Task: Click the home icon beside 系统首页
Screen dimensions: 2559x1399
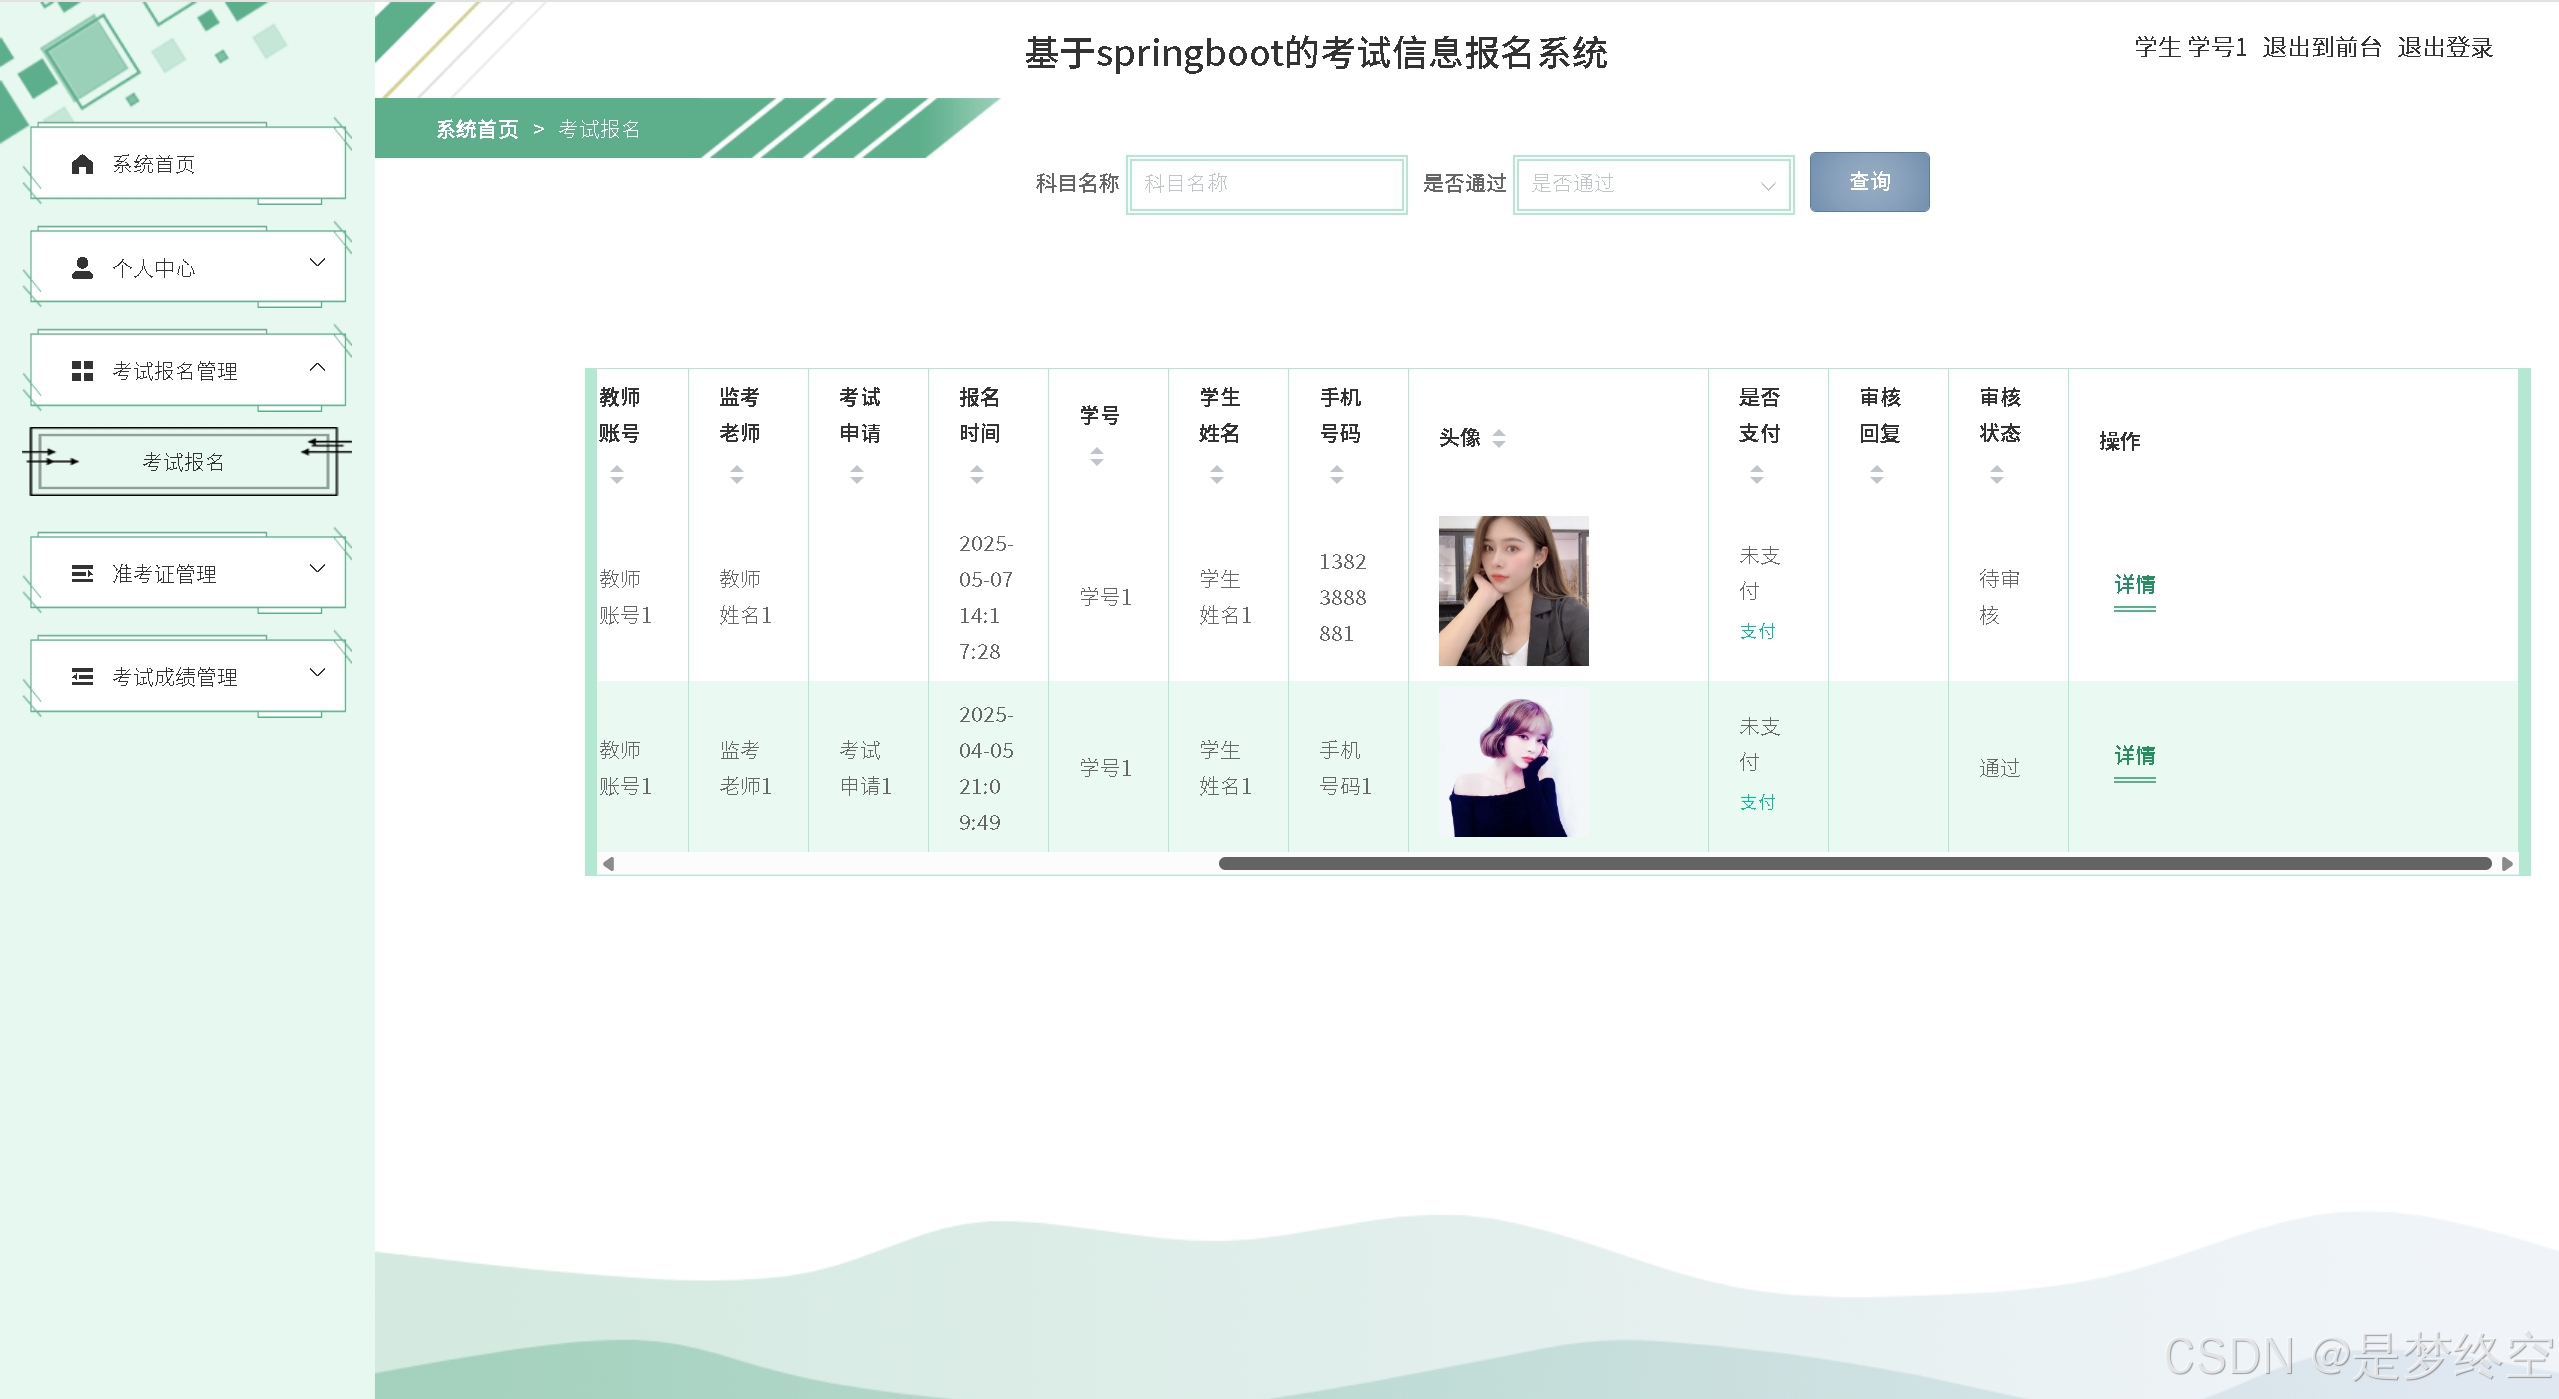Action: tap(82, 164)
